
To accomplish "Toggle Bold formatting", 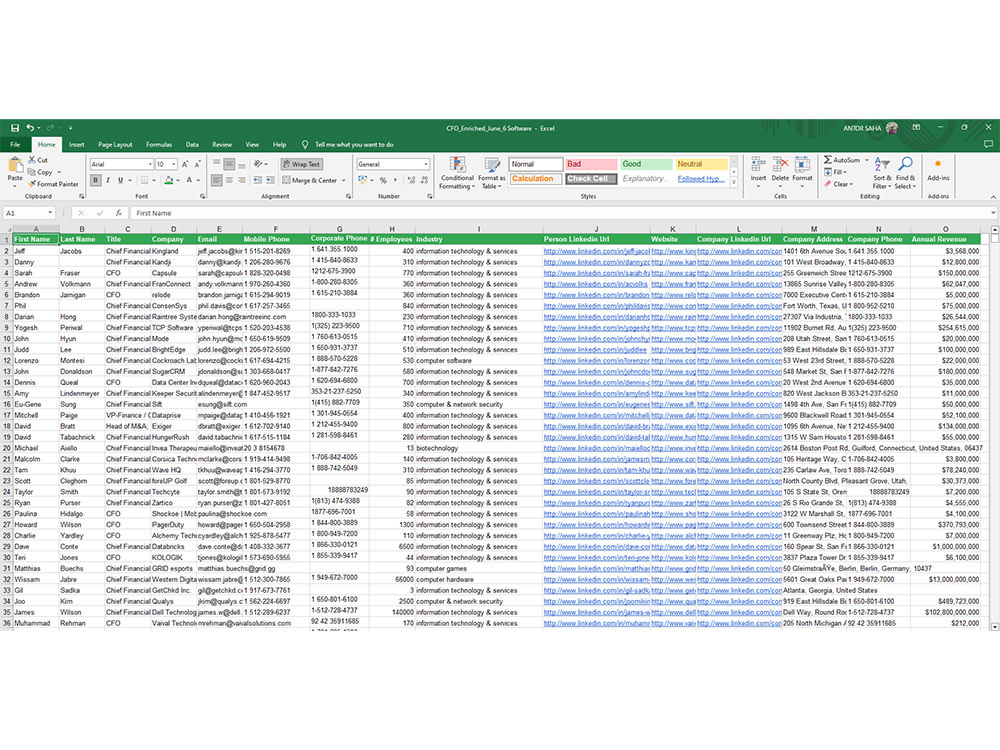I will pyautogui.click(x=96, y=180).
